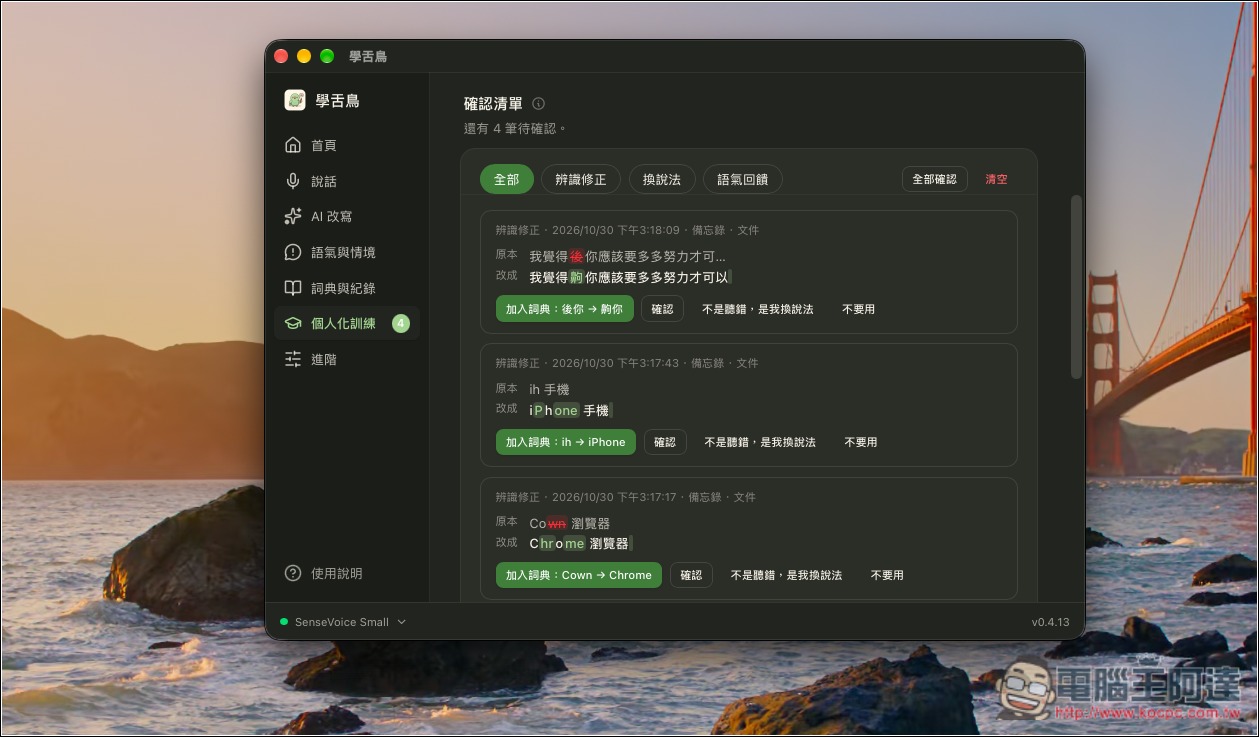Click the 使用說明 help link
The image size is (1259, 737).
[x=336, y=573]
